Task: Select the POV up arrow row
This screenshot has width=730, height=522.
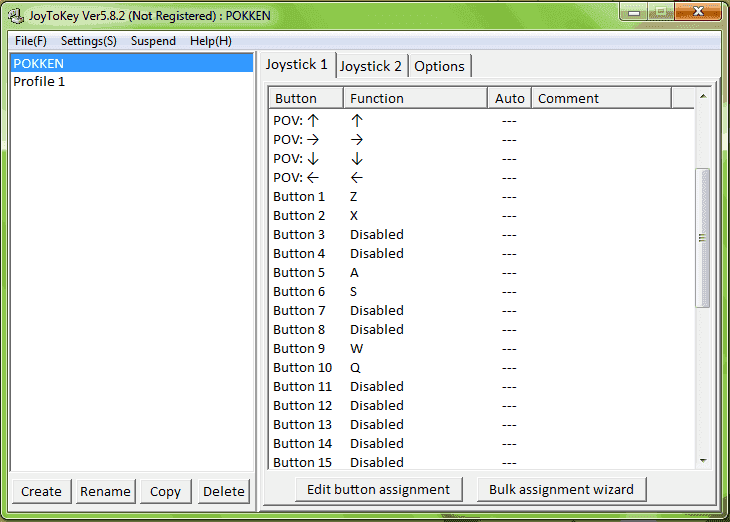Action: pyautogui.click(x=482, y=121)
